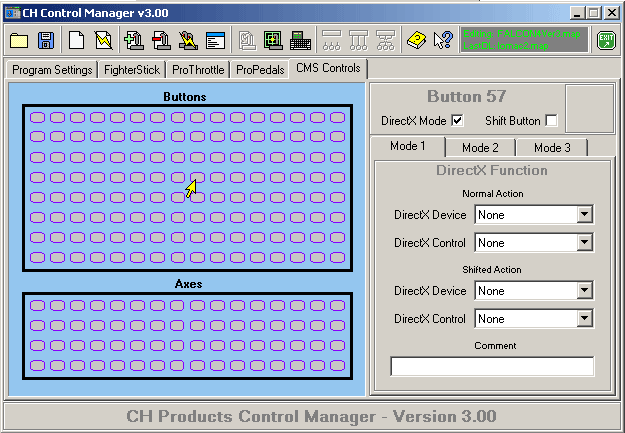The image size is (625, 433).
Task: Click the third greyed-out mode diagram icon
Action: click(385, 41)
